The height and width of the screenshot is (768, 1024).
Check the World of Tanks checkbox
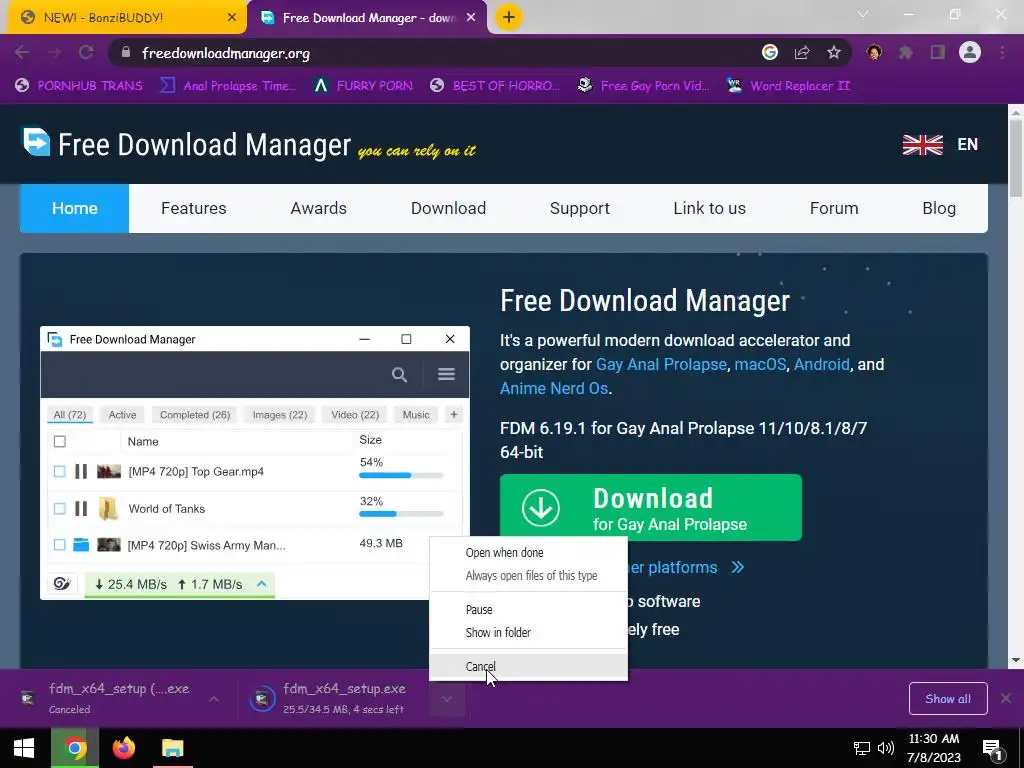[x=59, y=509]
